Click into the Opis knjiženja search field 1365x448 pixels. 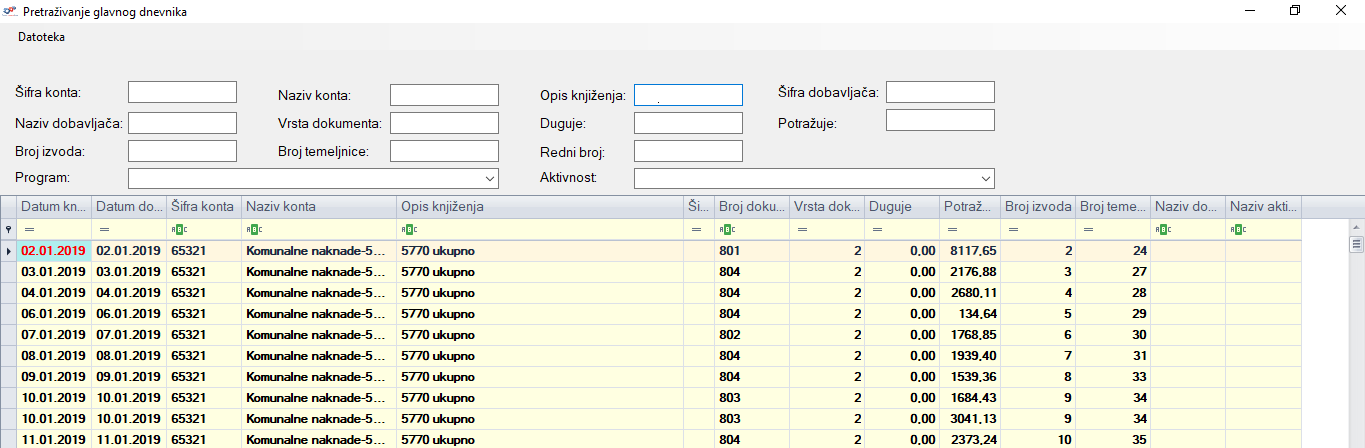(x=688, y=95)
